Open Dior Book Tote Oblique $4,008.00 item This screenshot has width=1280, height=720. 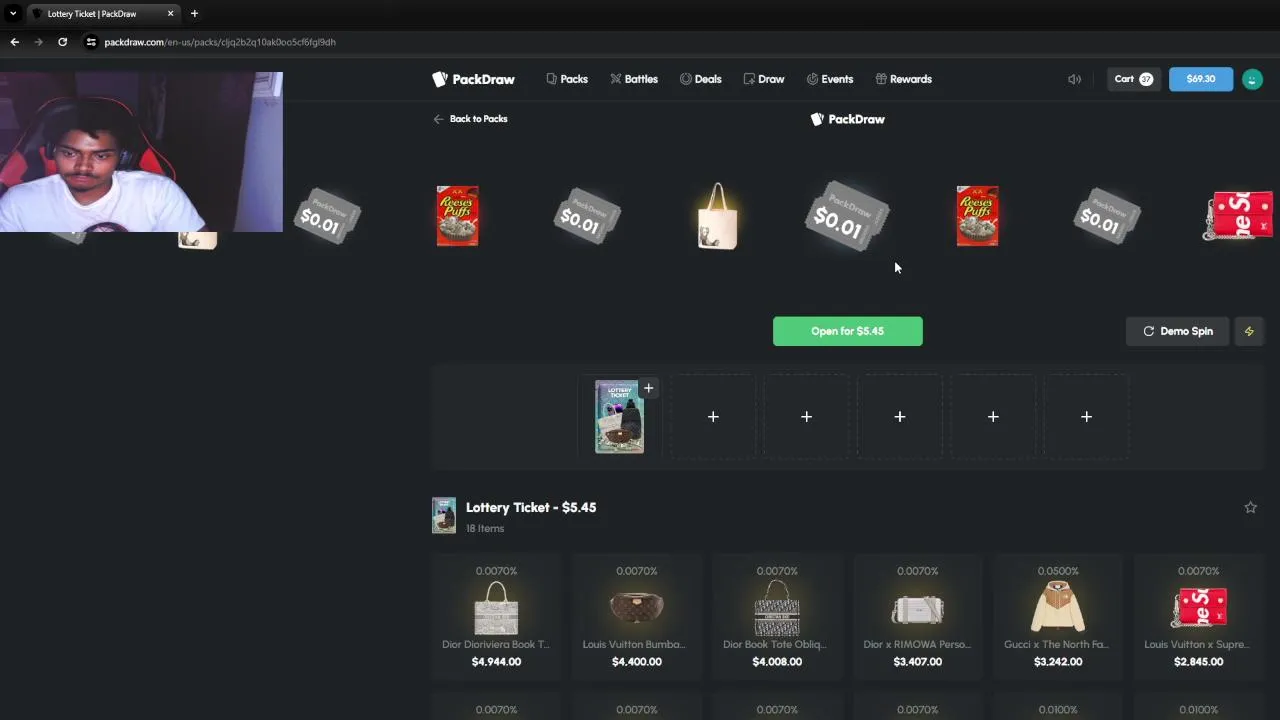click(777, 616)
